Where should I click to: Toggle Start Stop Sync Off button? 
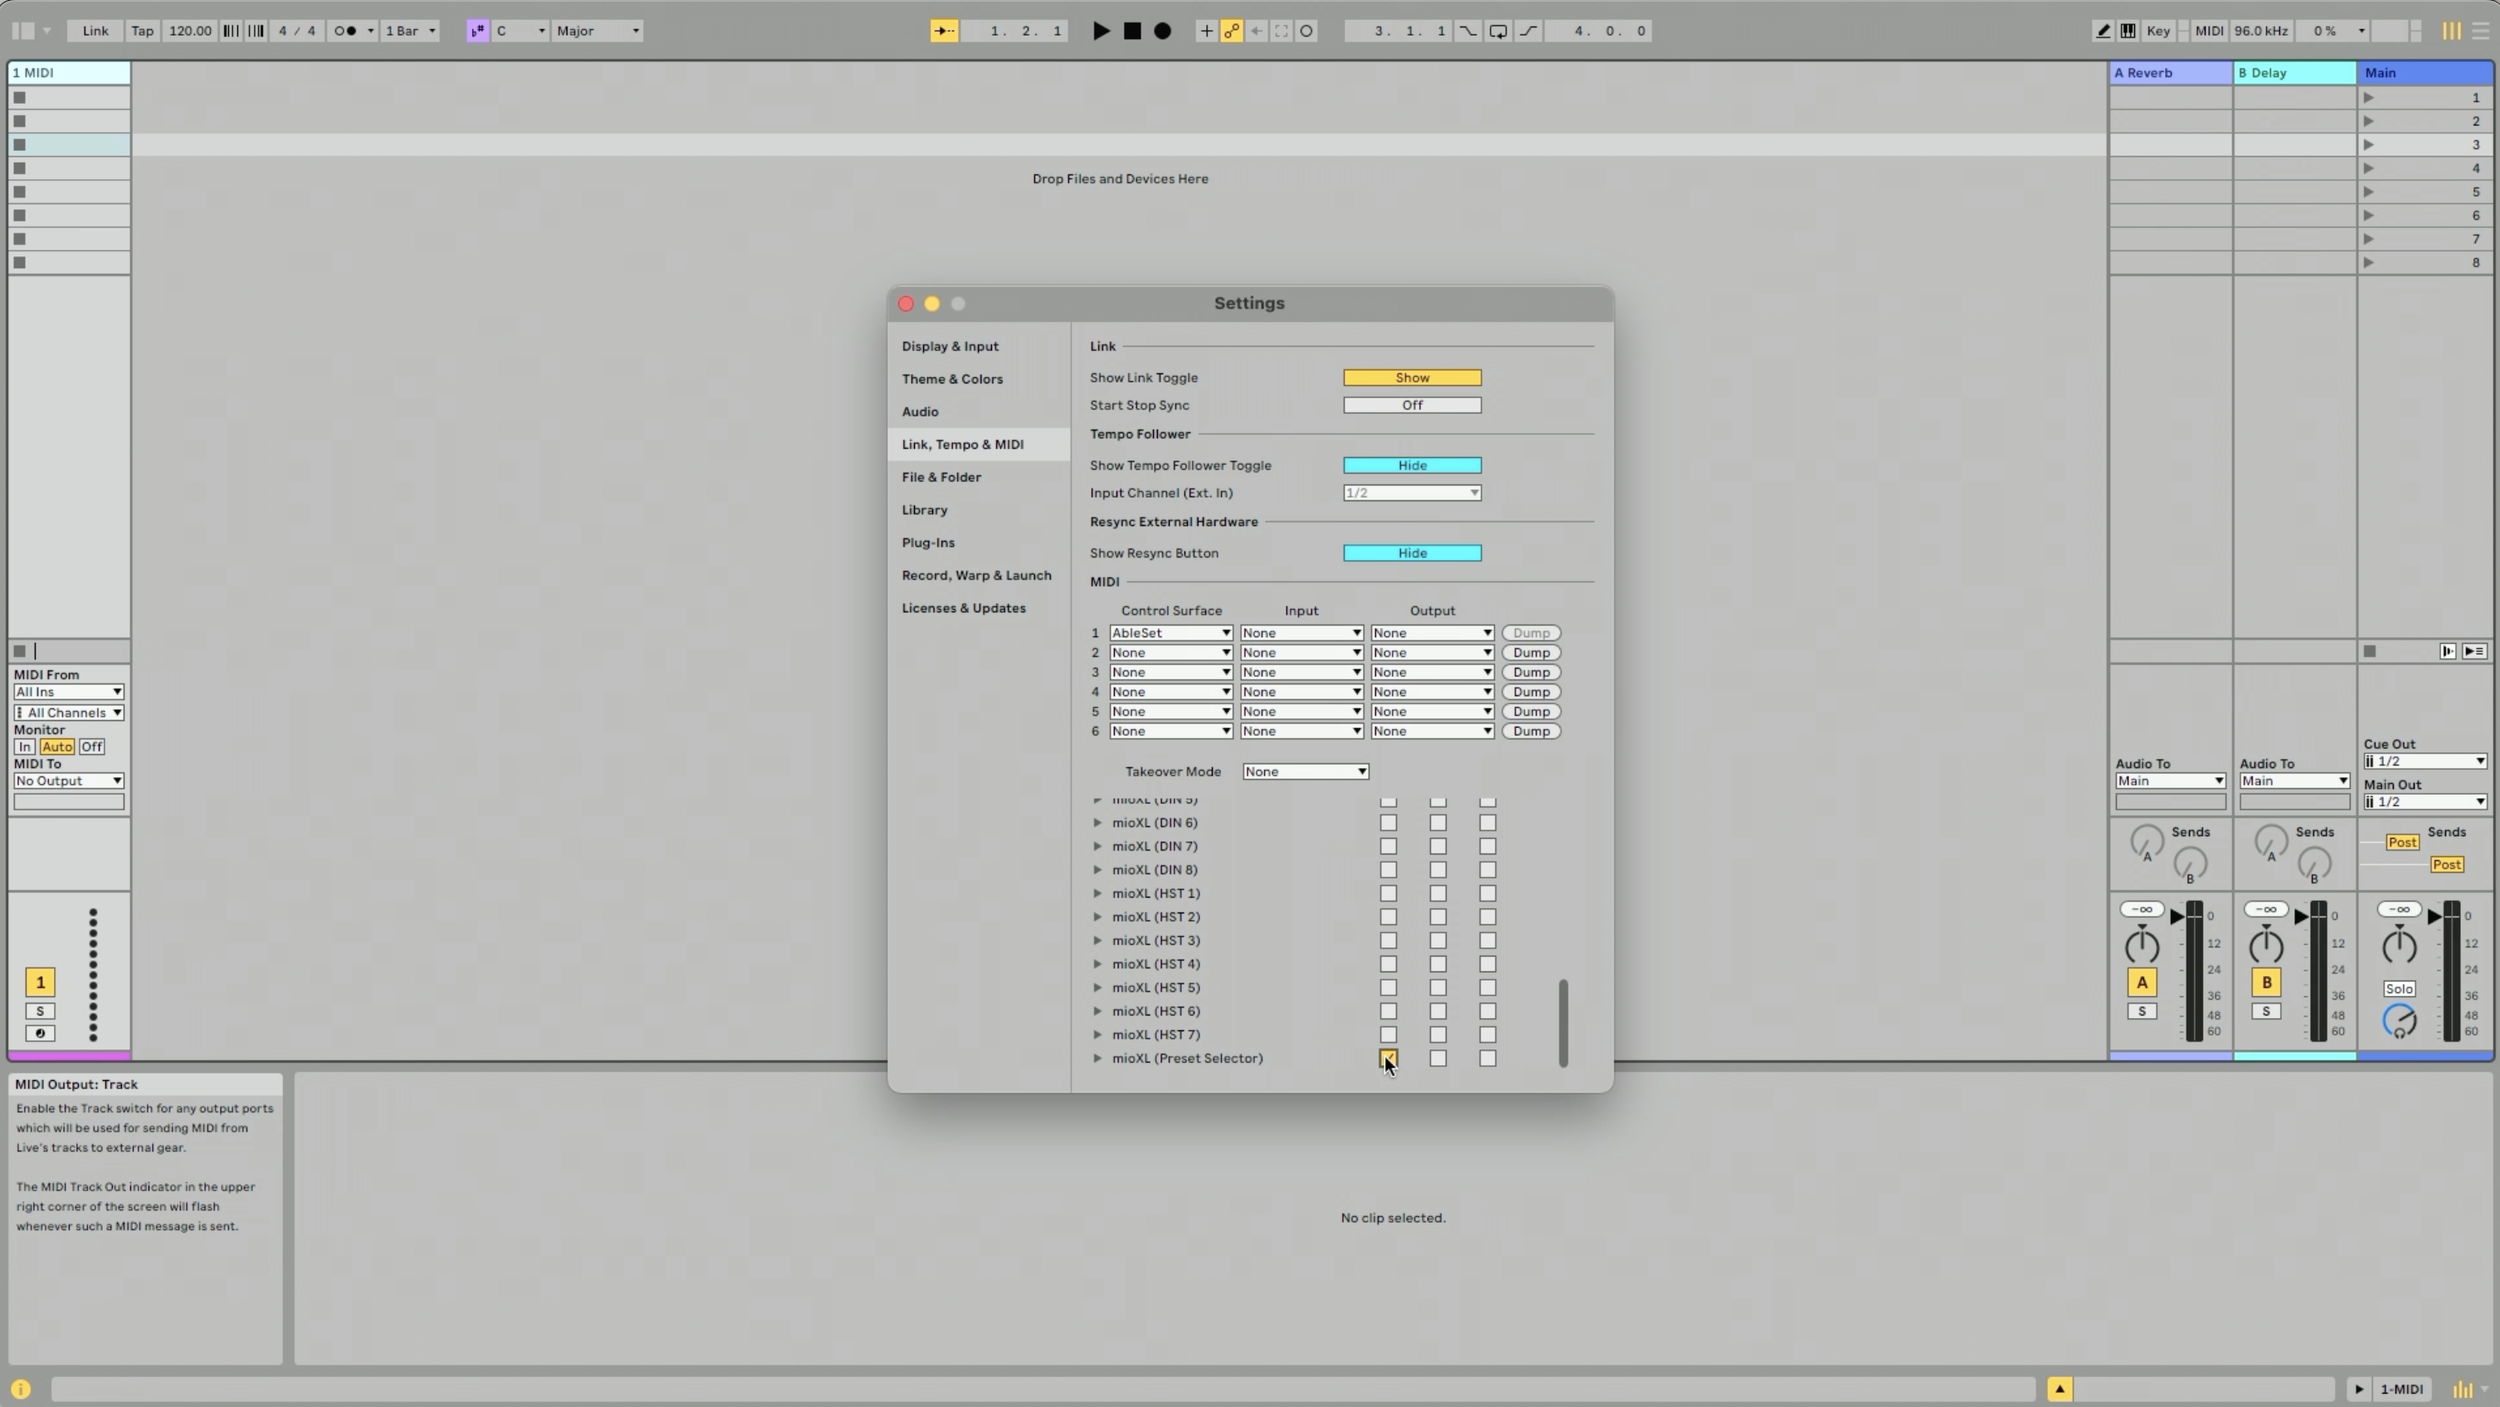[1411, 405]
